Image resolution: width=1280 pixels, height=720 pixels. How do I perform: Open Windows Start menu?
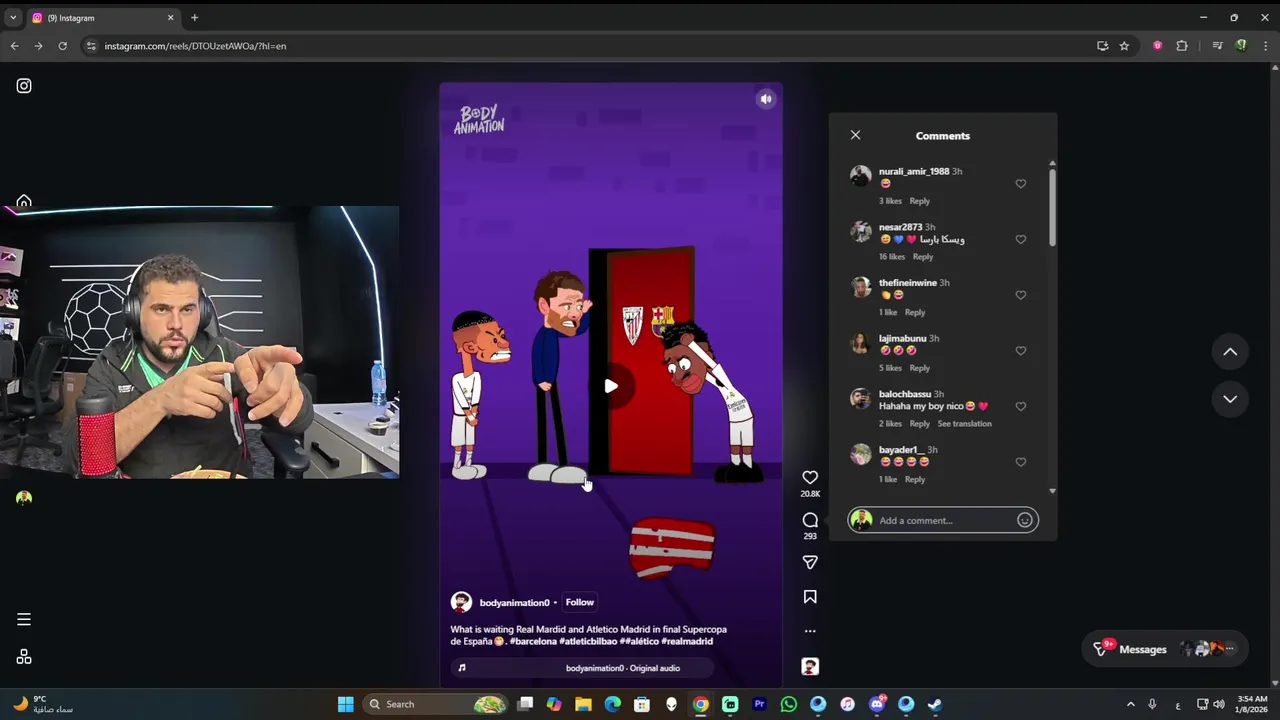[x=345, y=704]
